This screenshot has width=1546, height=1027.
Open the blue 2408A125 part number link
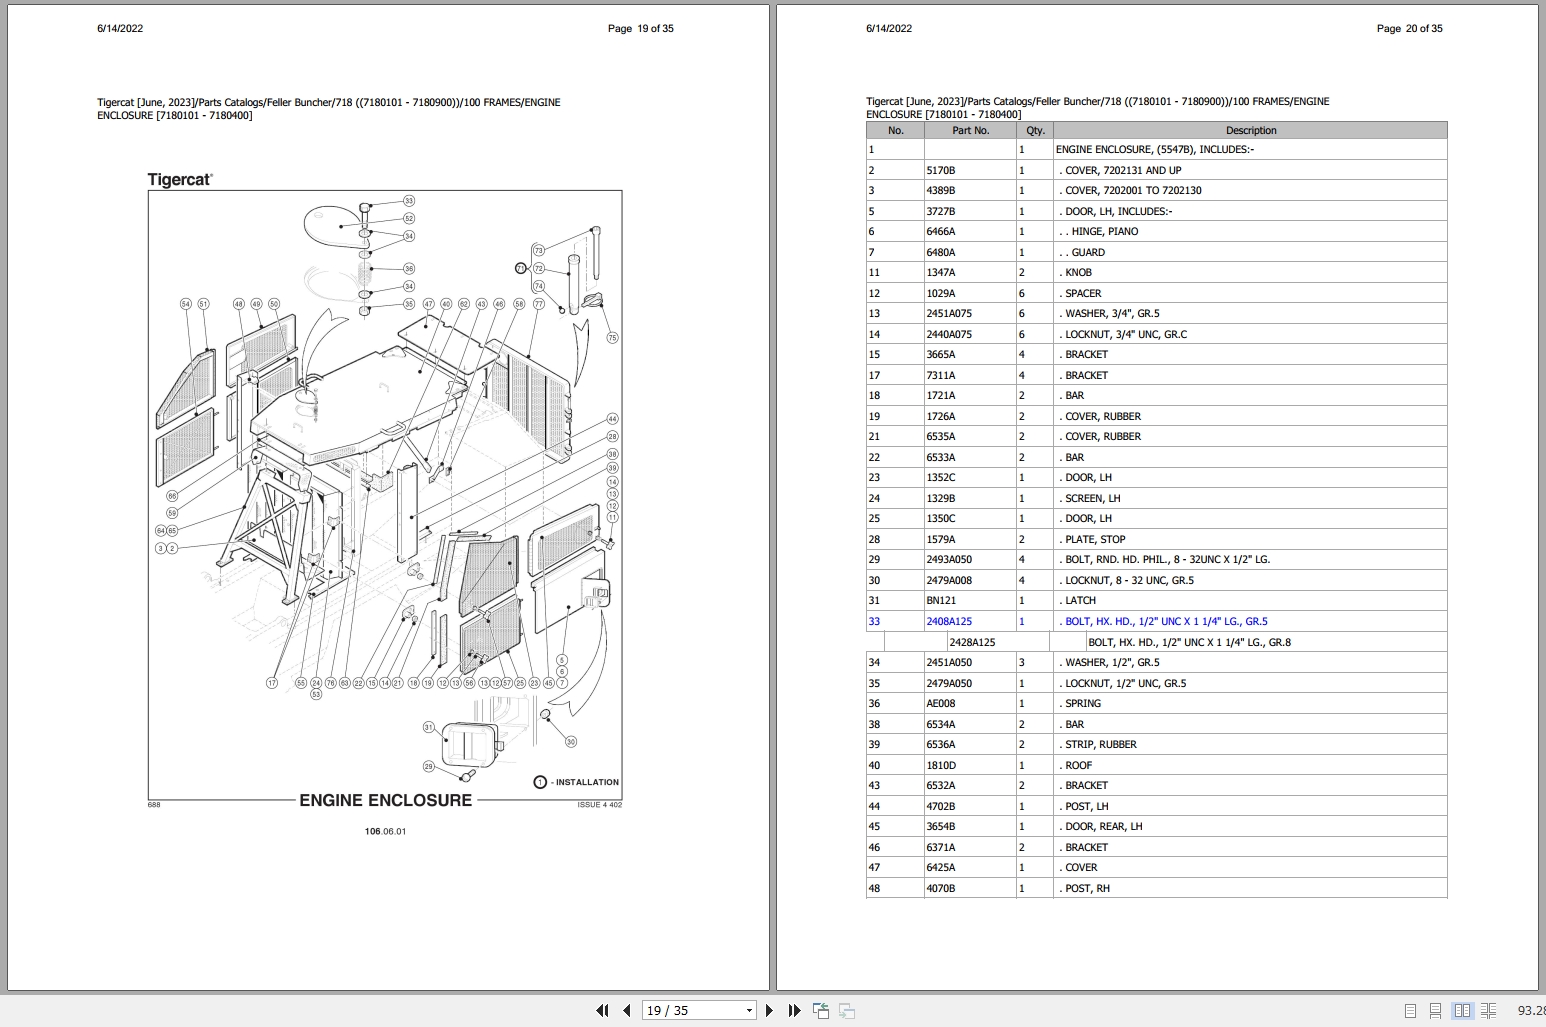[x=948, y=621]
